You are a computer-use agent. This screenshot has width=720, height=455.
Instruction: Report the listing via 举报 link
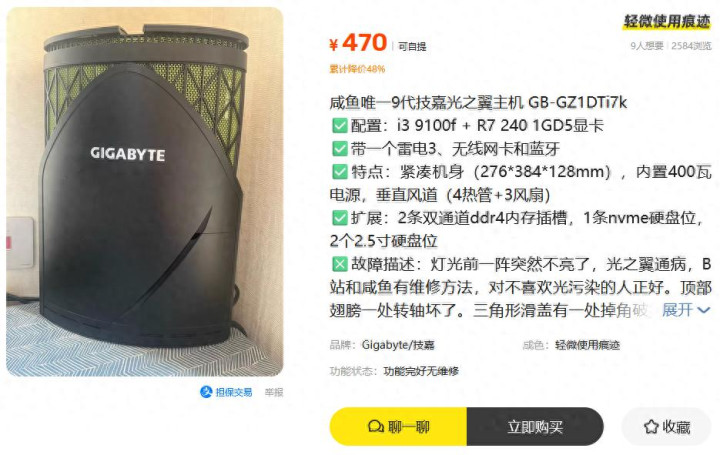click(274, 392)
